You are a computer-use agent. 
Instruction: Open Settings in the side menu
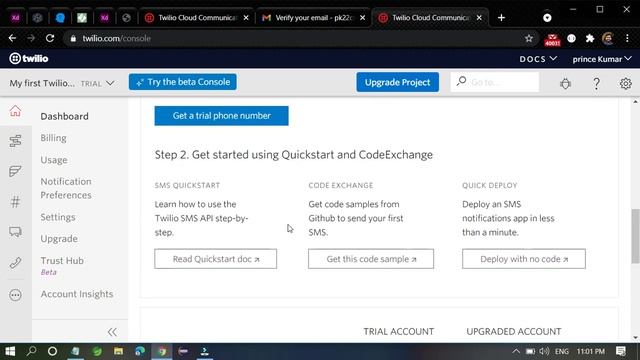tap(58, 217)
